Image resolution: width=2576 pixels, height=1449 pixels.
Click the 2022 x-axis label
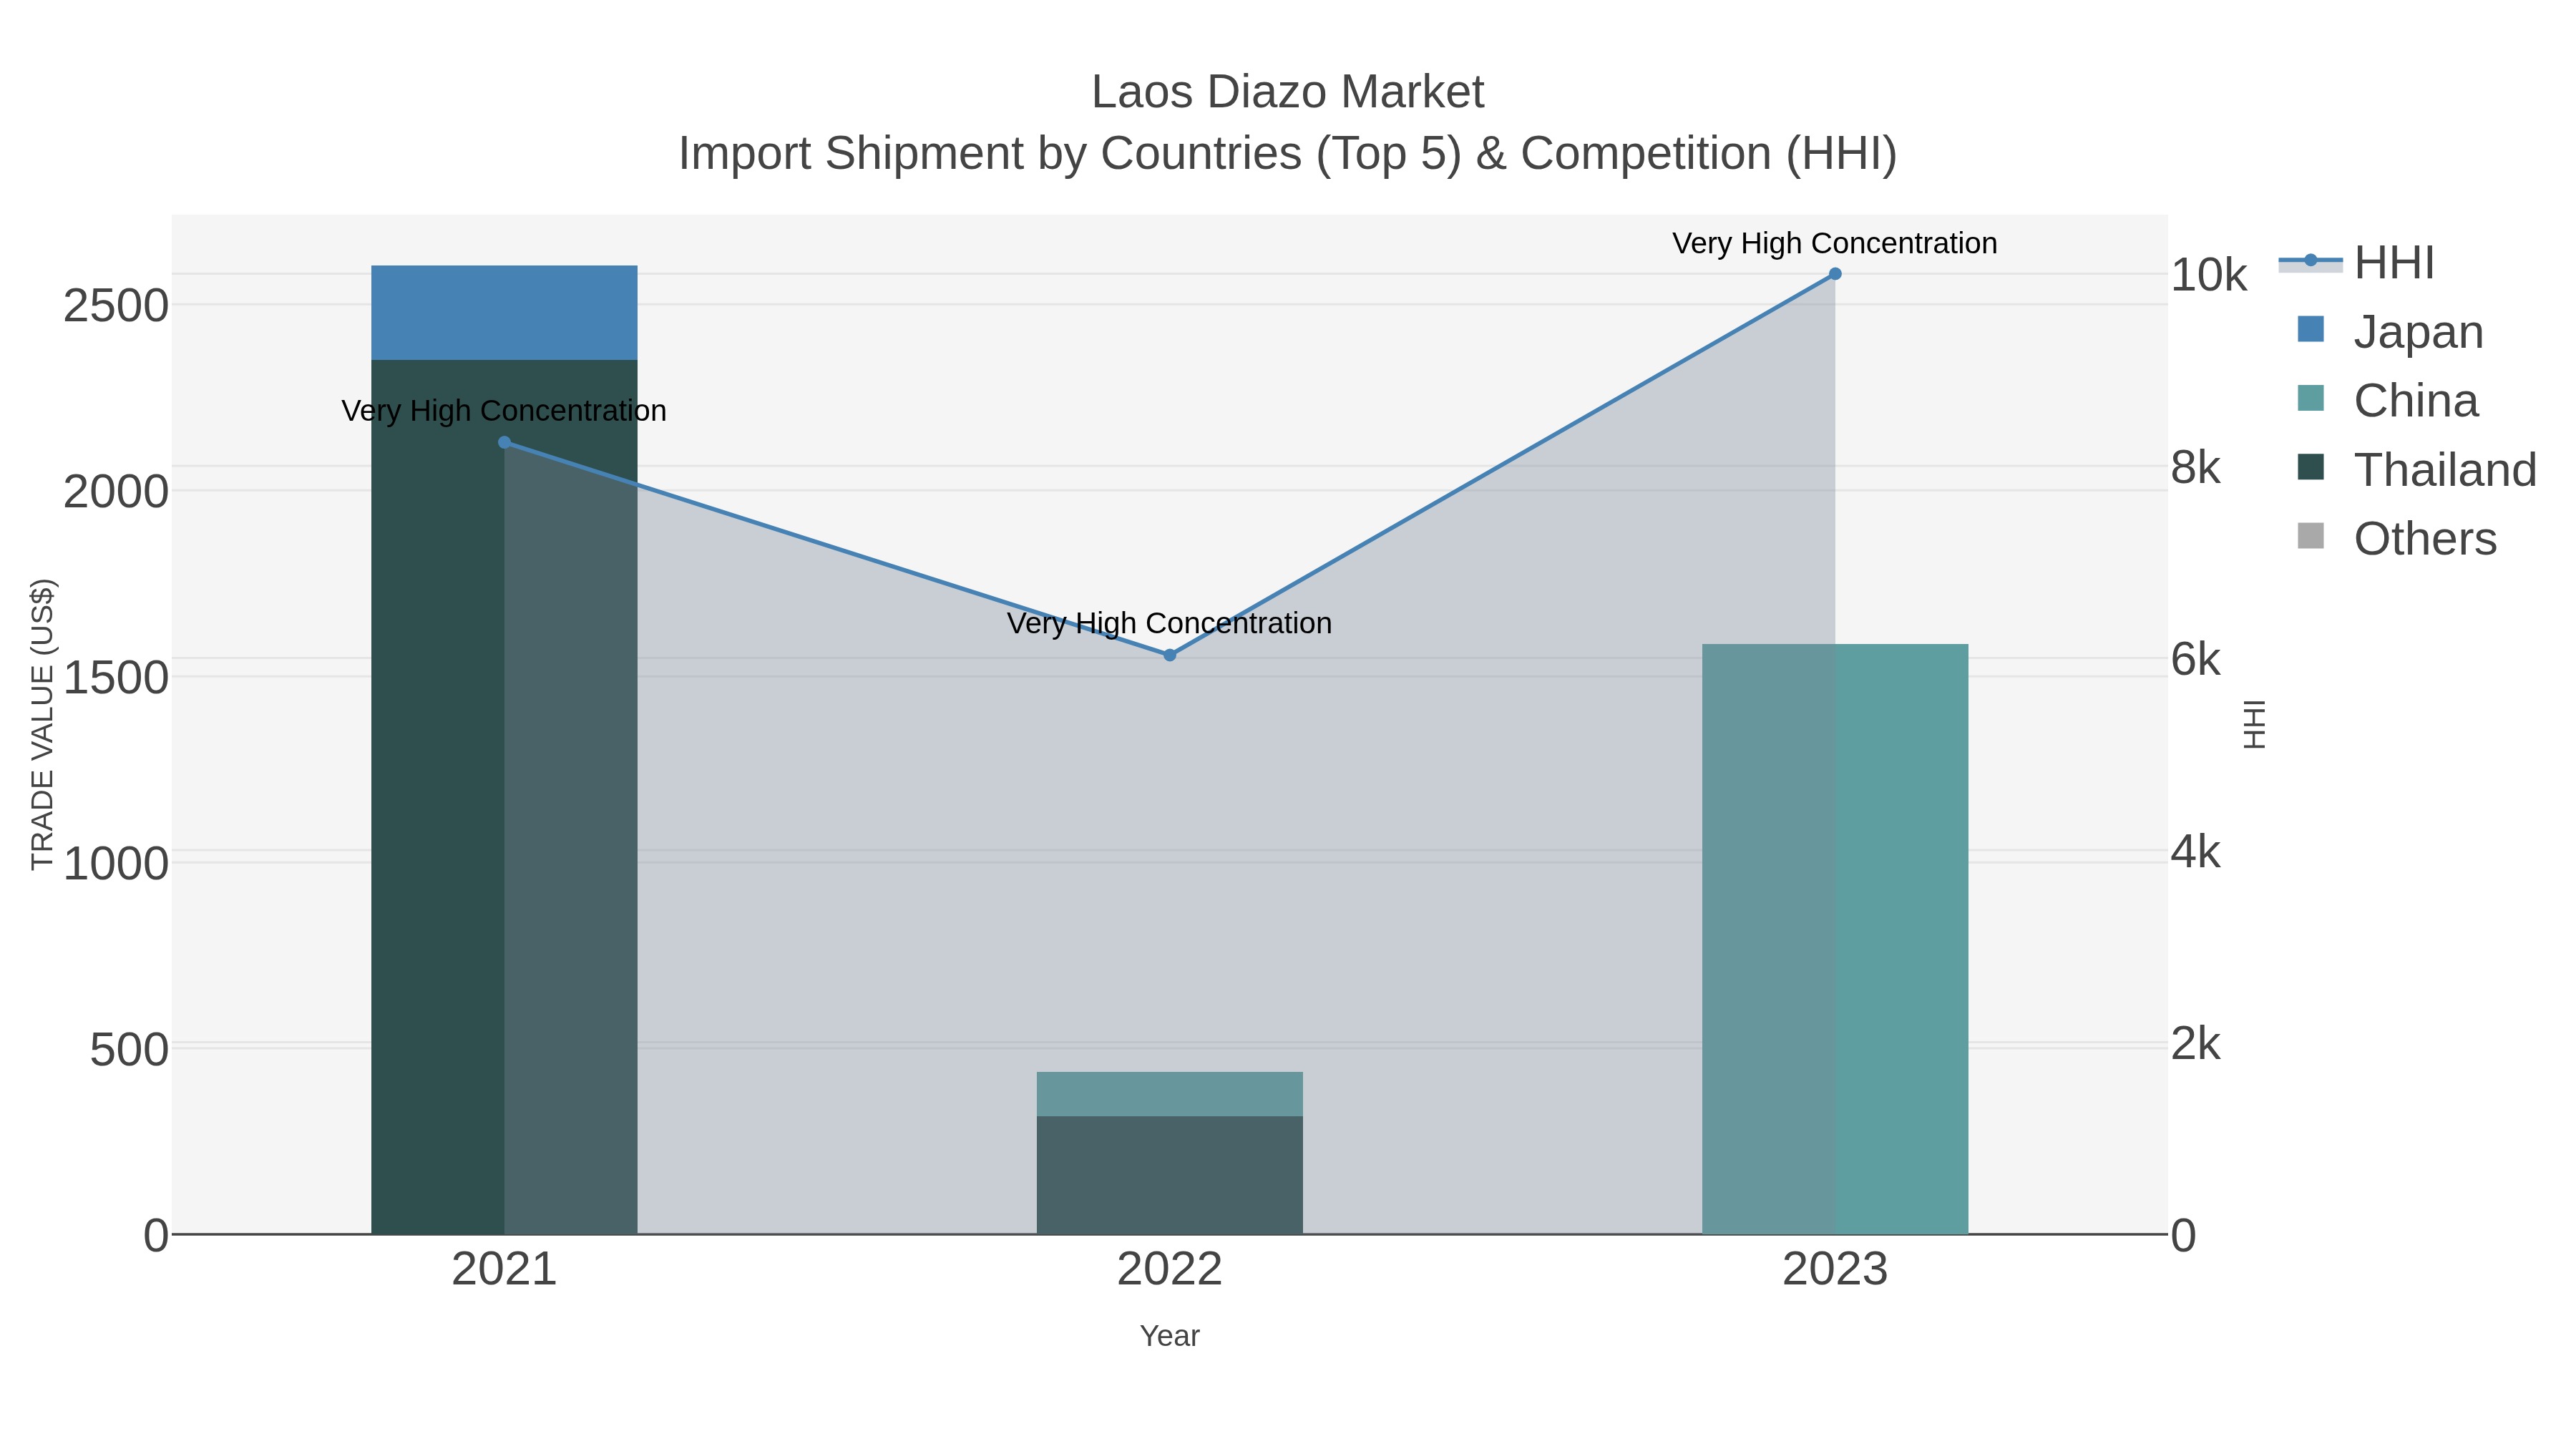click(x=1170, y=1270)
